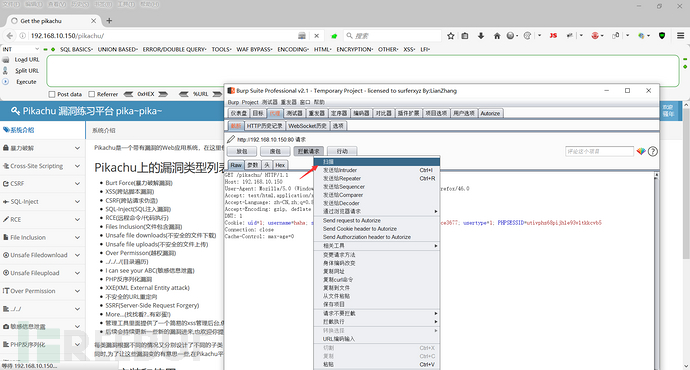Screen dimensions: 690x370
Task: Choose Send request to Autorize
Action: (x=377, y=220)
